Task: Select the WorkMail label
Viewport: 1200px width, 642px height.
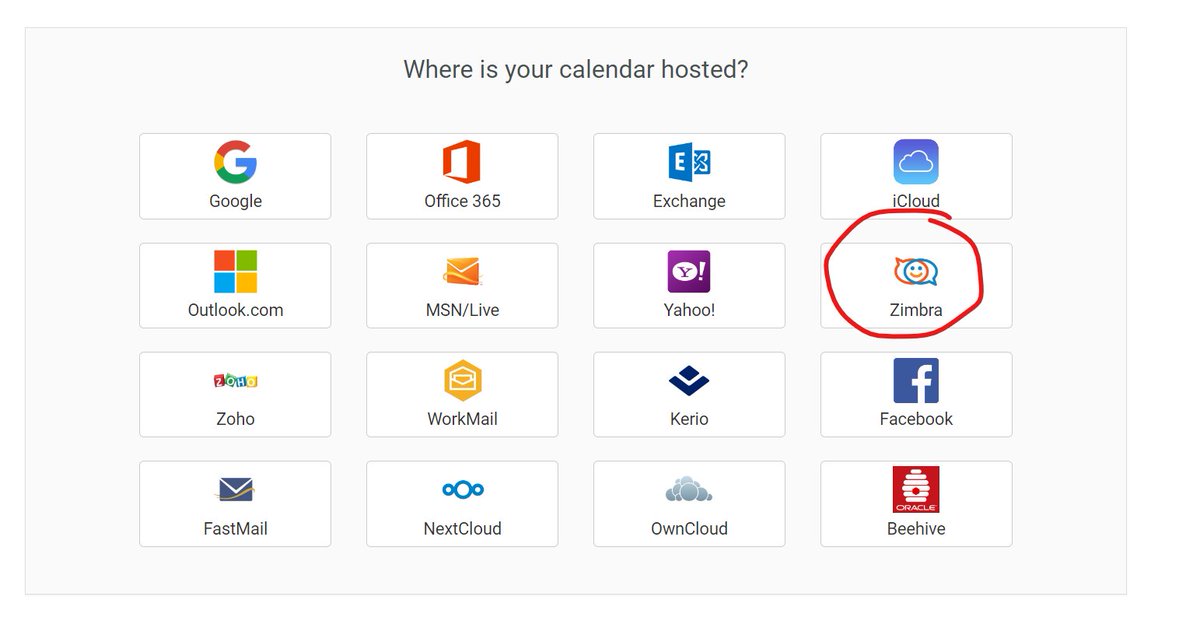Action: [x=462, y=419]
